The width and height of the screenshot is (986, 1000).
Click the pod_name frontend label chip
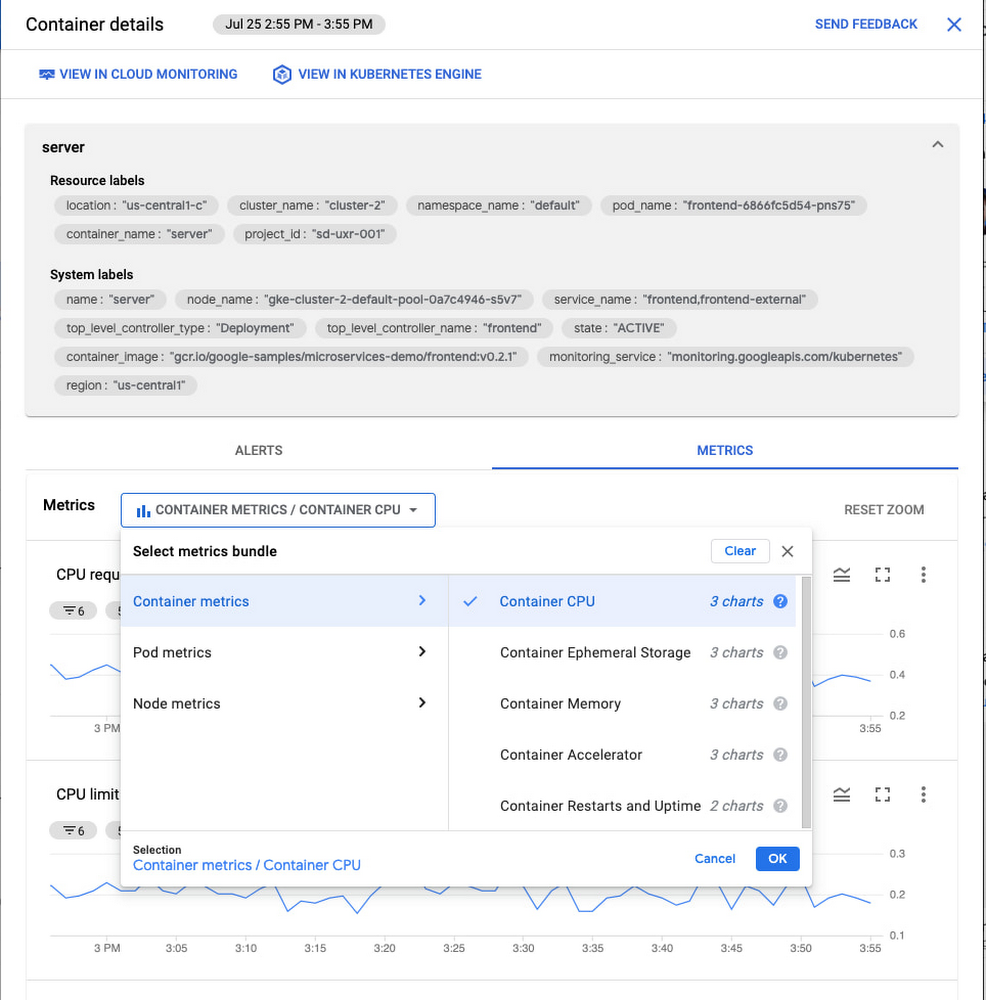tap(733, 205)
